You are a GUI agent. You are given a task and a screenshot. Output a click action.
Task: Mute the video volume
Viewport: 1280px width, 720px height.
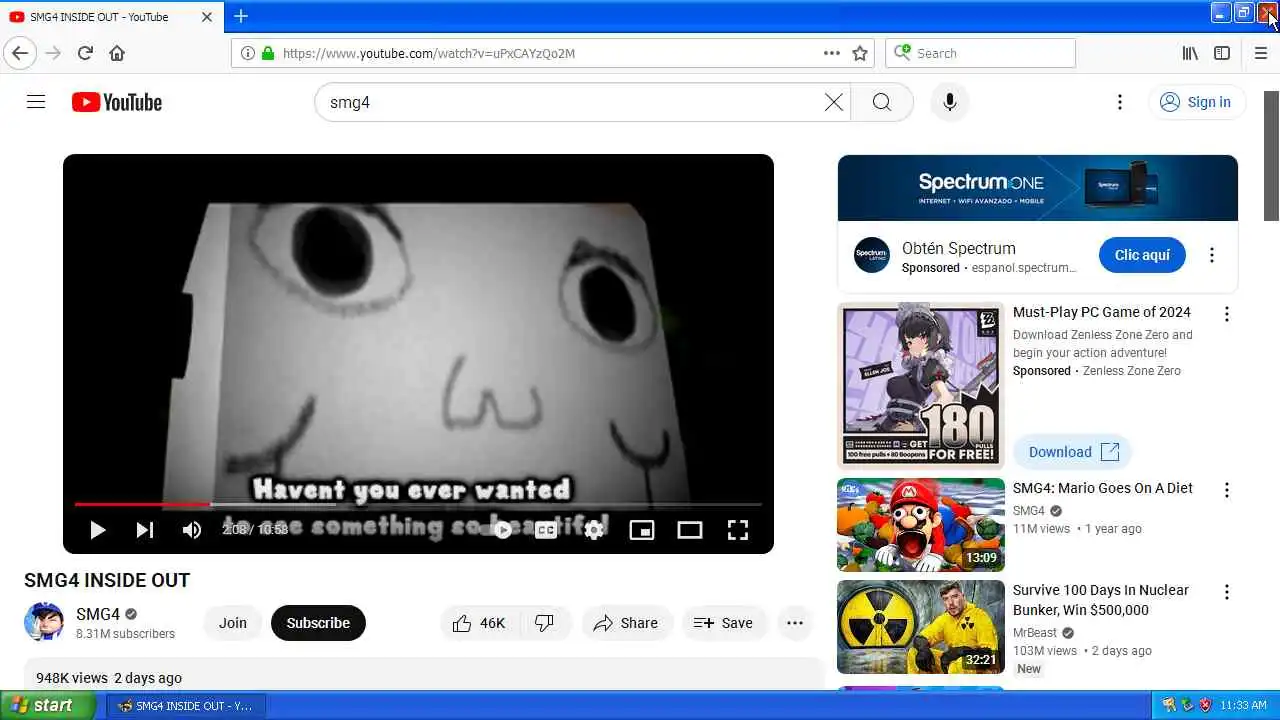pyautogui.click(x=192, y=530)
